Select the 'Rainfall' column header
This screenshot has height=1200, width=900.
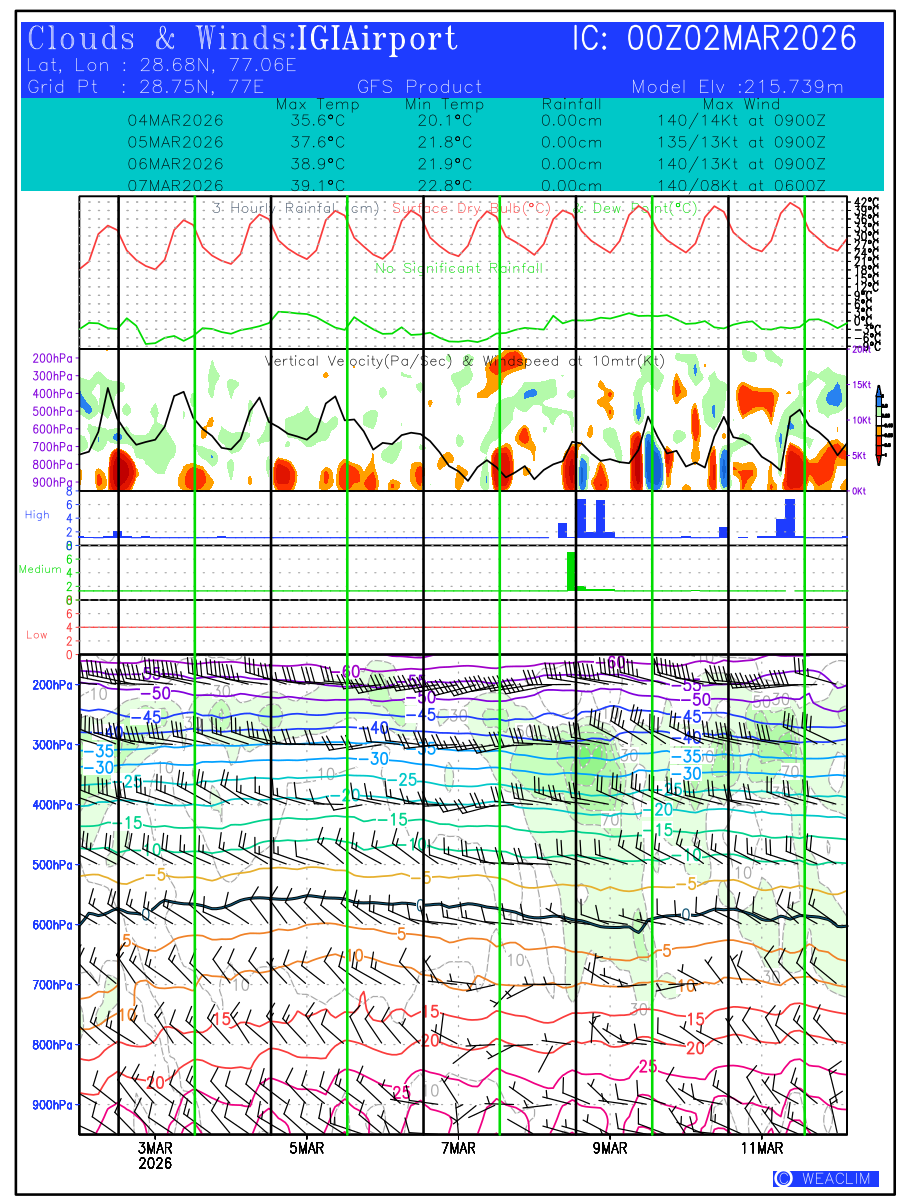571,104
